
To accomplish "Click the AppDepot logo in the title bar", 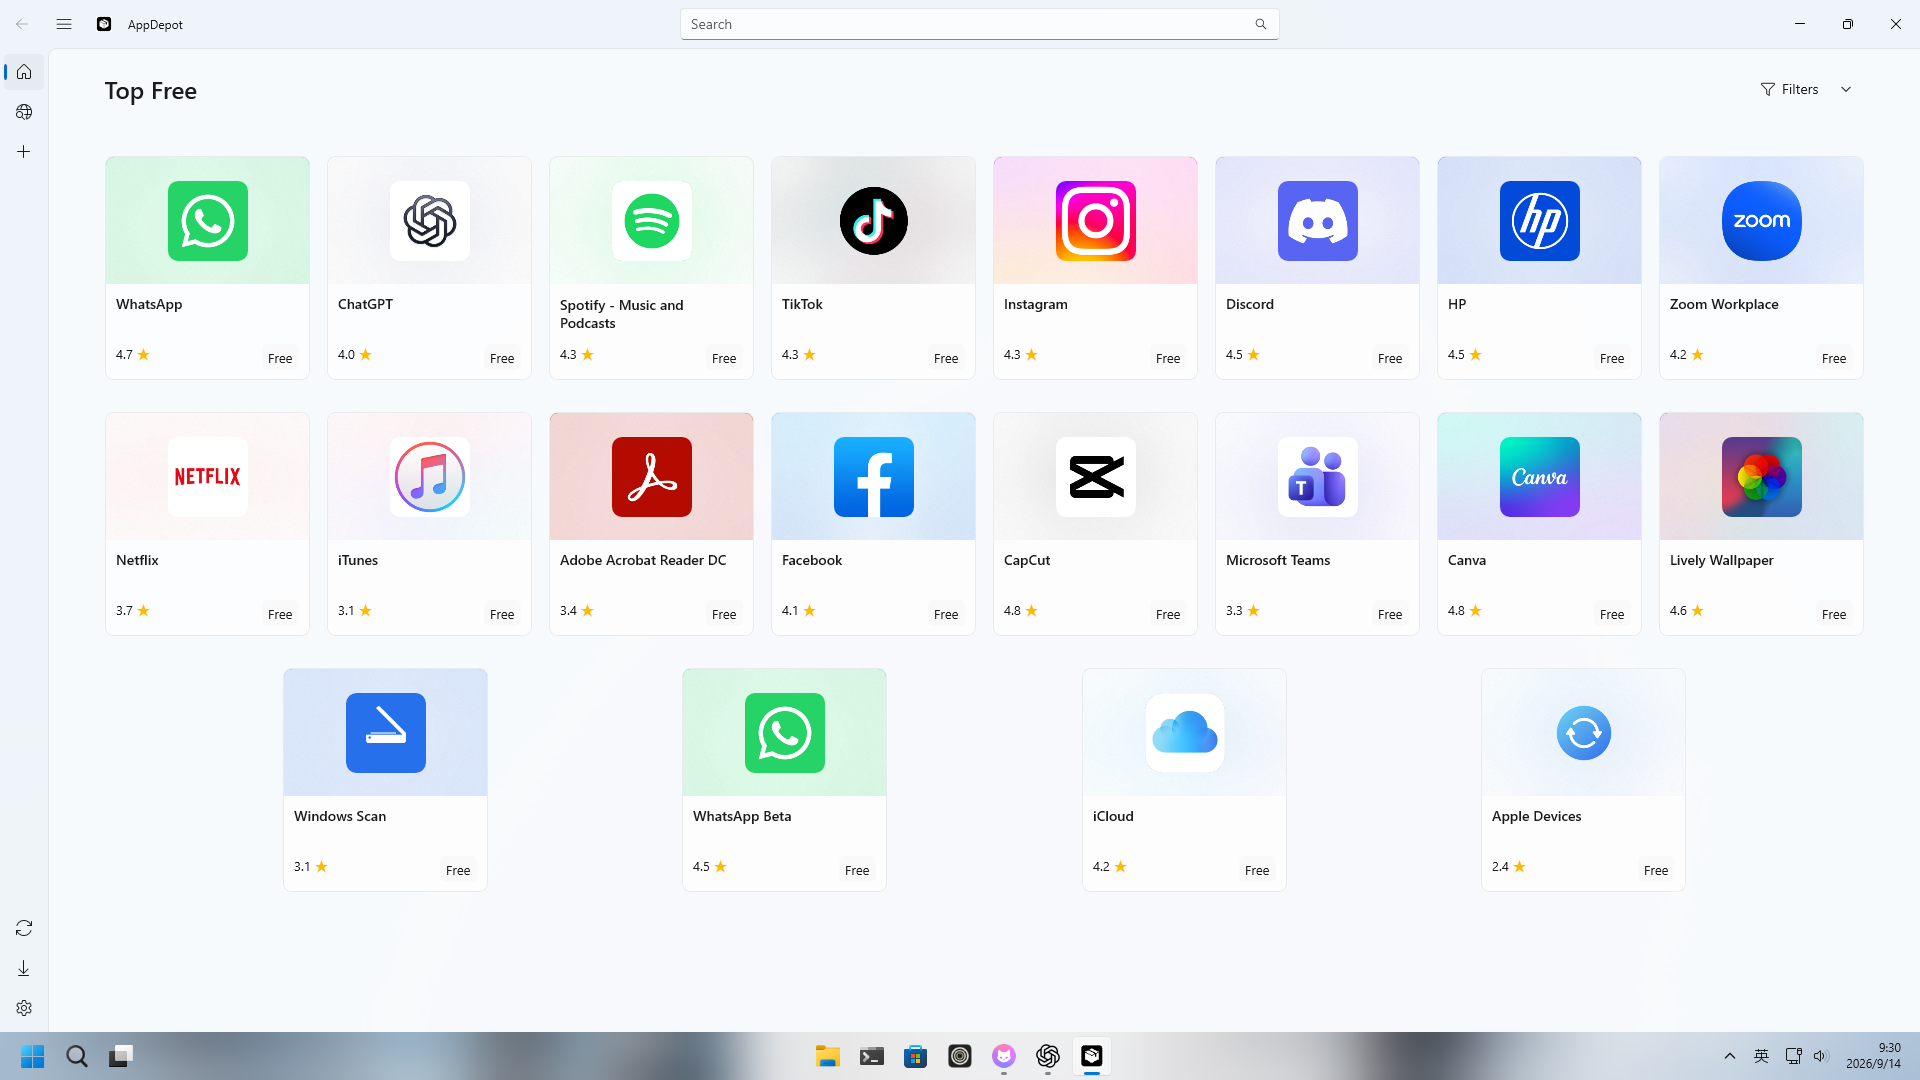I will coord(104,24).
